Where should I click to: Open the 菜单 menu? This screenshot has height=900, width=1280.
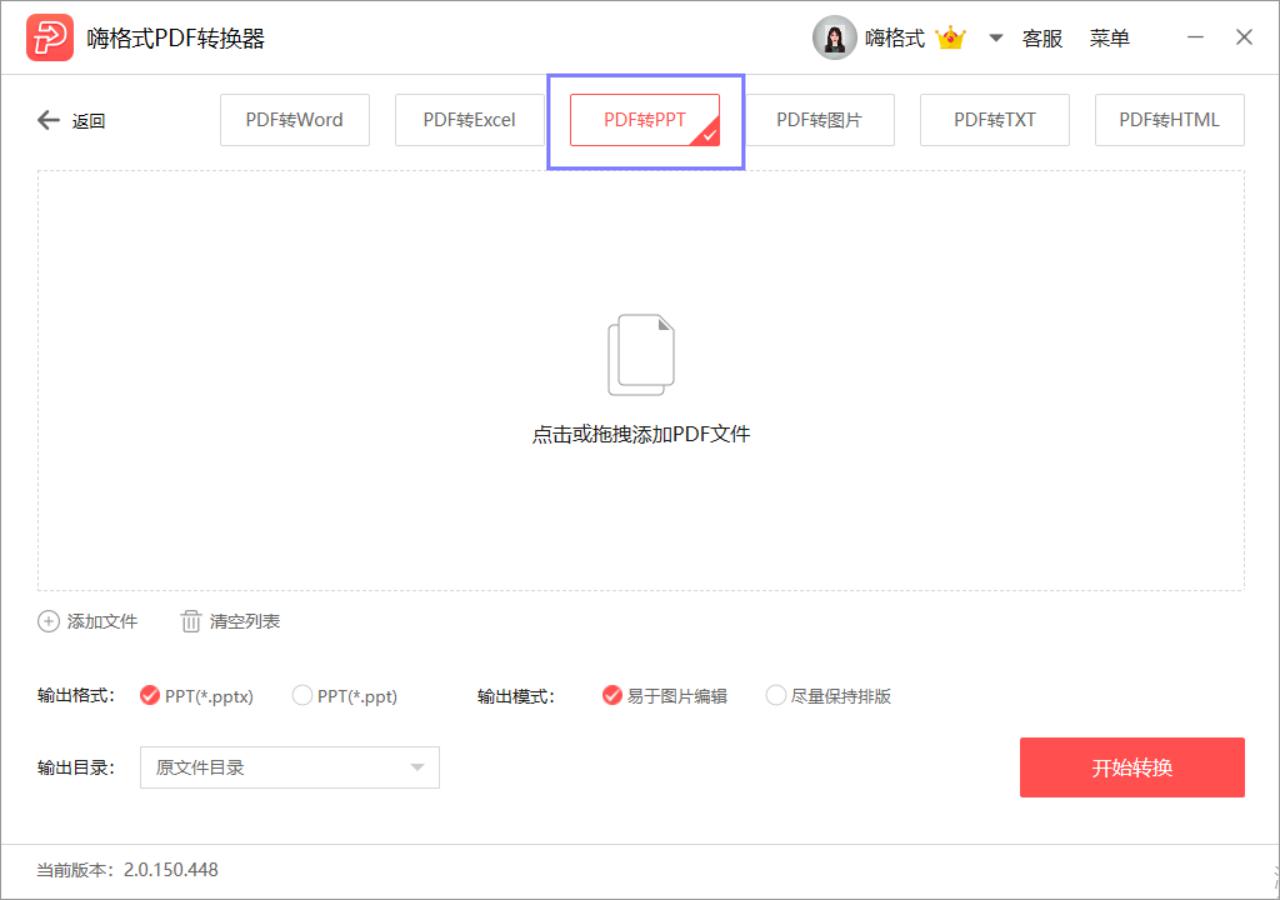pyautogui.click(x=1110, y=38)
